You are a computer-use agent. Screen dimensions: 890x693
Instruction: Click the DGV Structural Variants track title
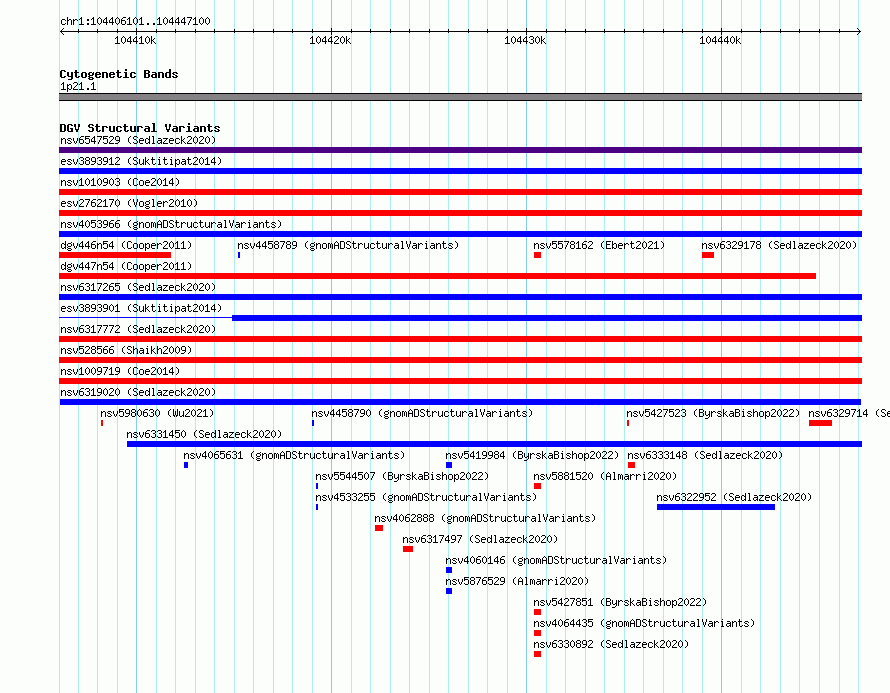(x=140, y=128)
